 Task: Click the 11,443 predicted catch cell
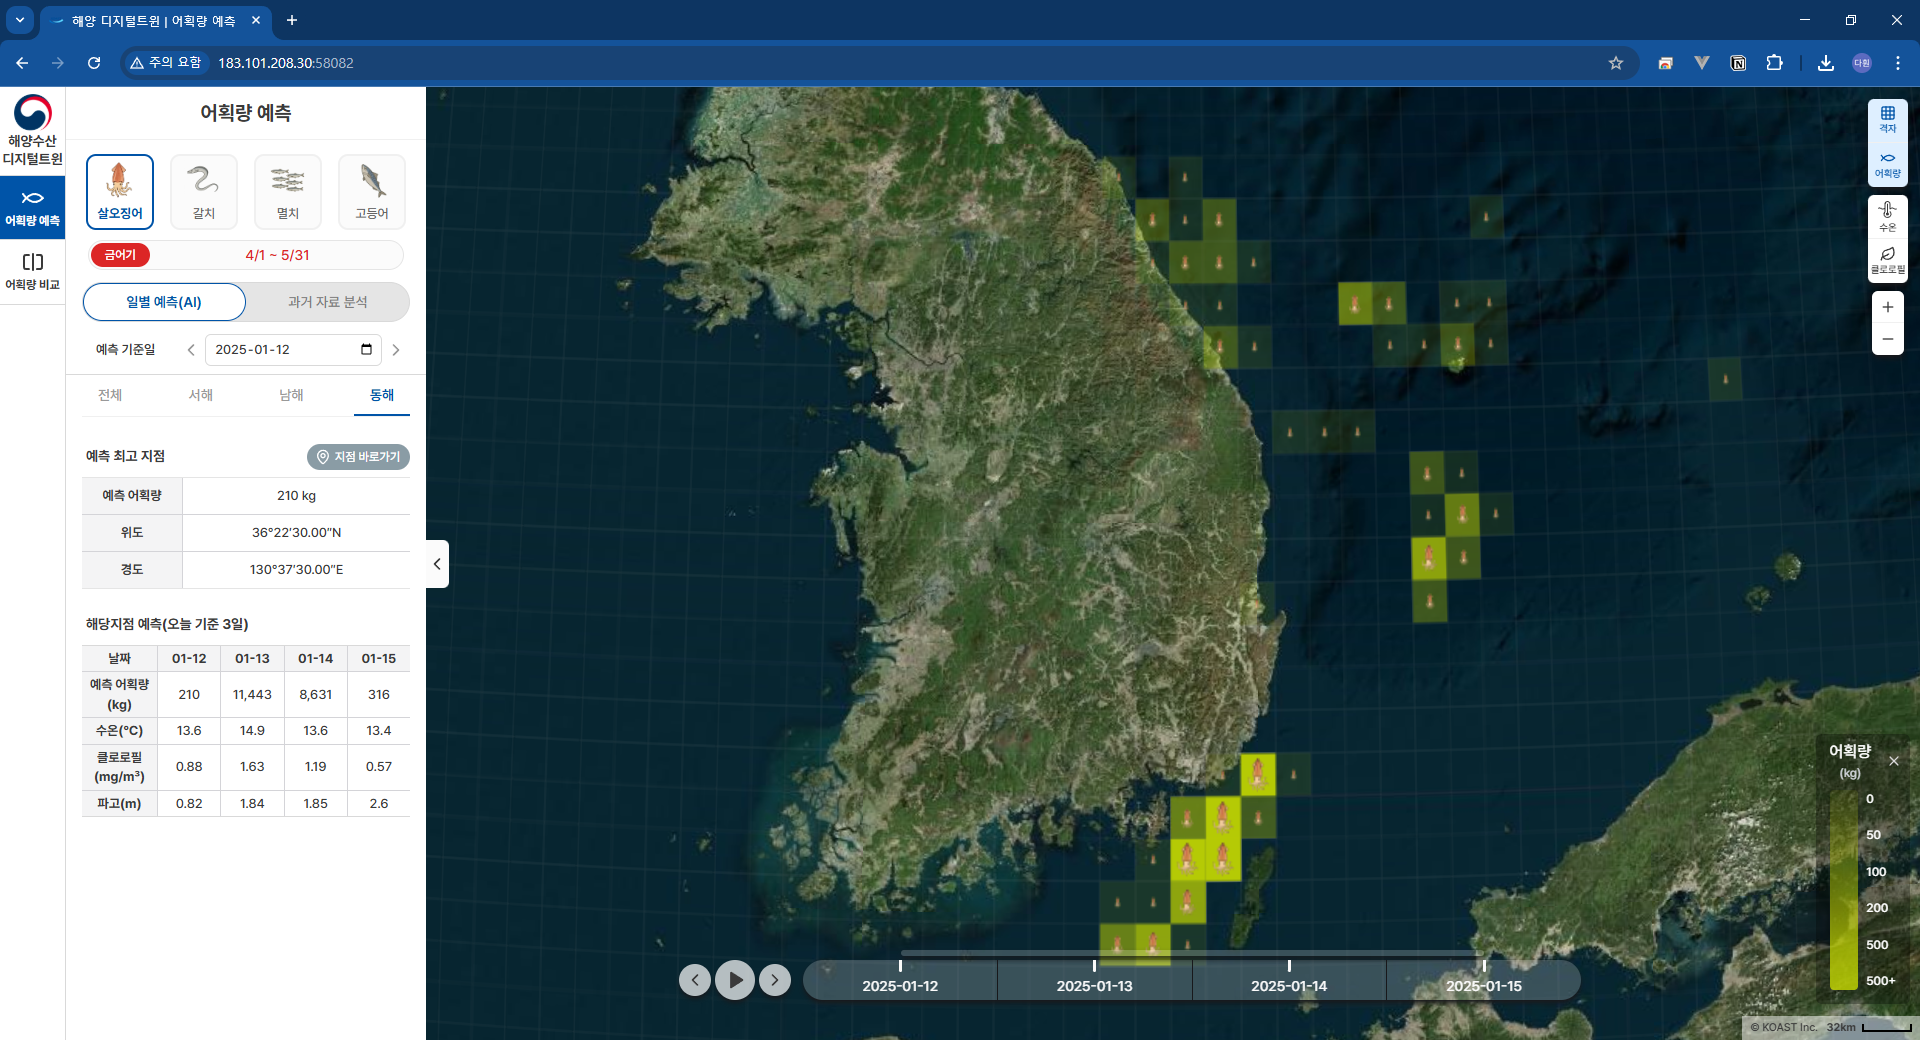(252, 694)
